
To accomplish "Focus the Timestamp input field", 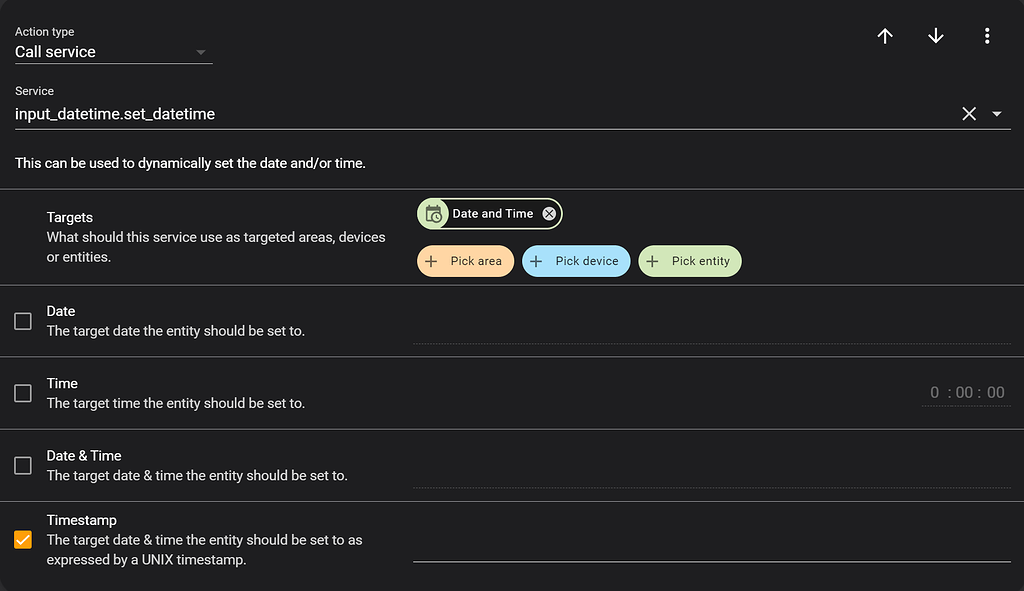I will click(711, 546).
